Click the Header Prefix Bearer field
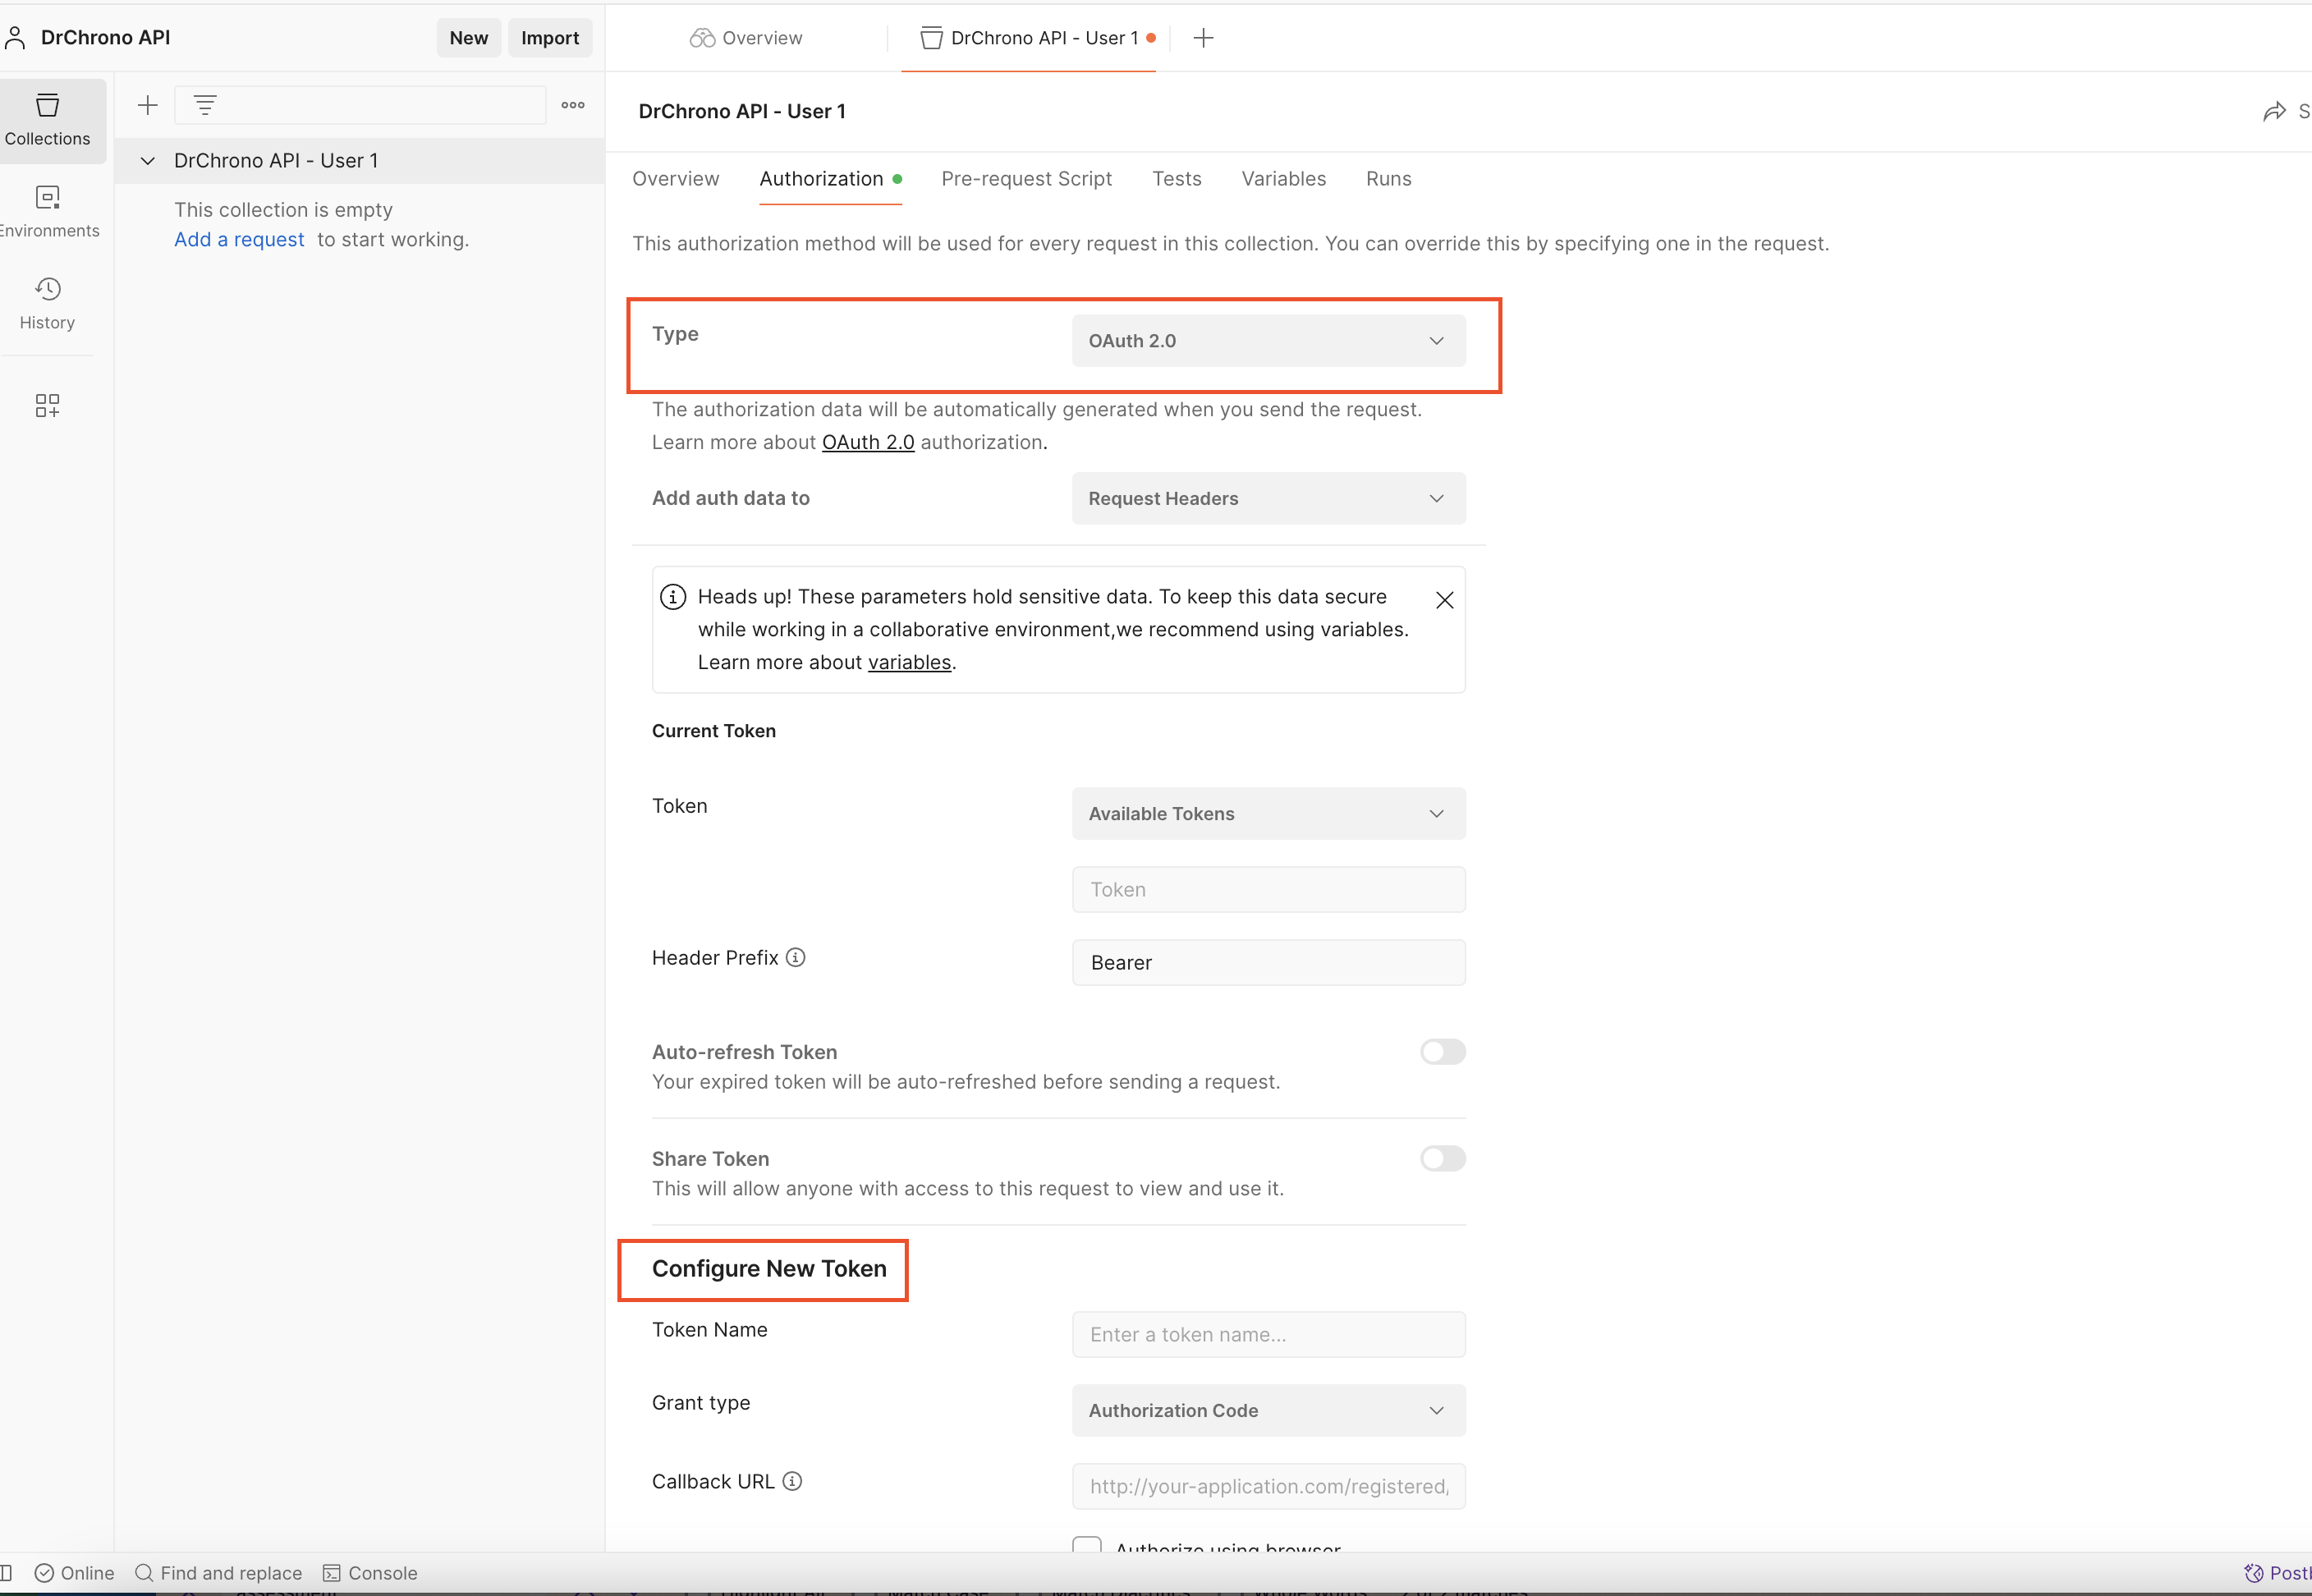 (x=1268, y=963)
